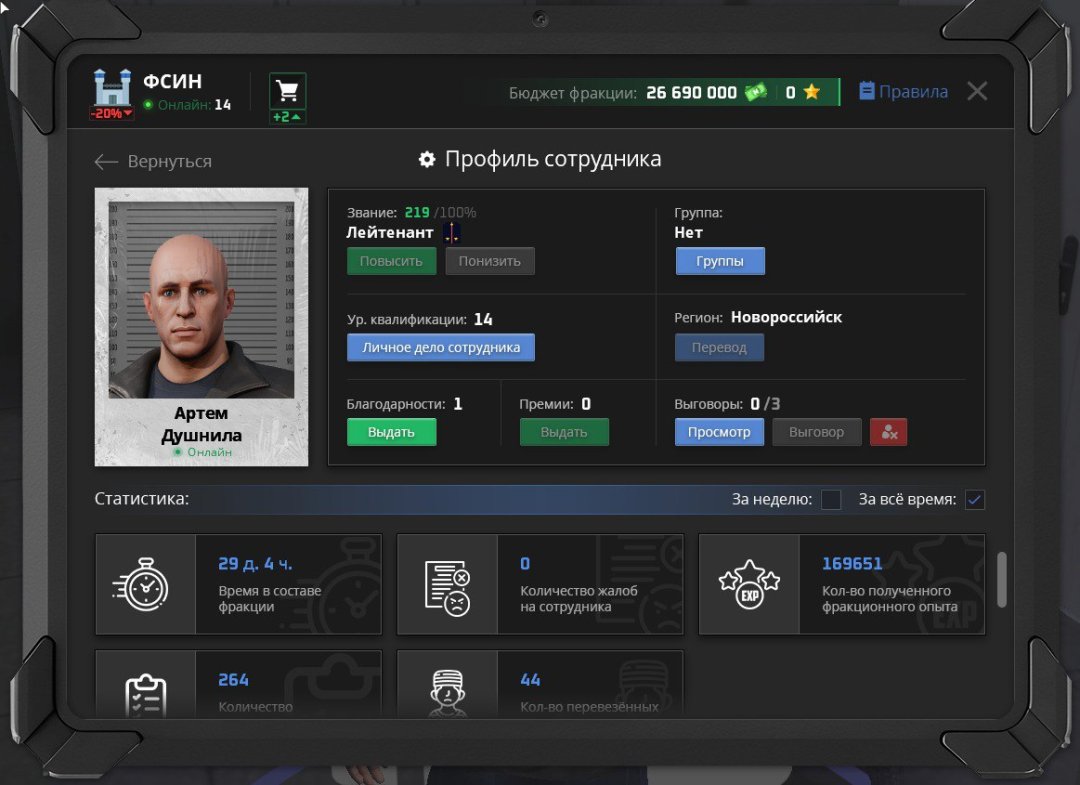Click the red dismiss employee icon button

click(x=888, y=432)
